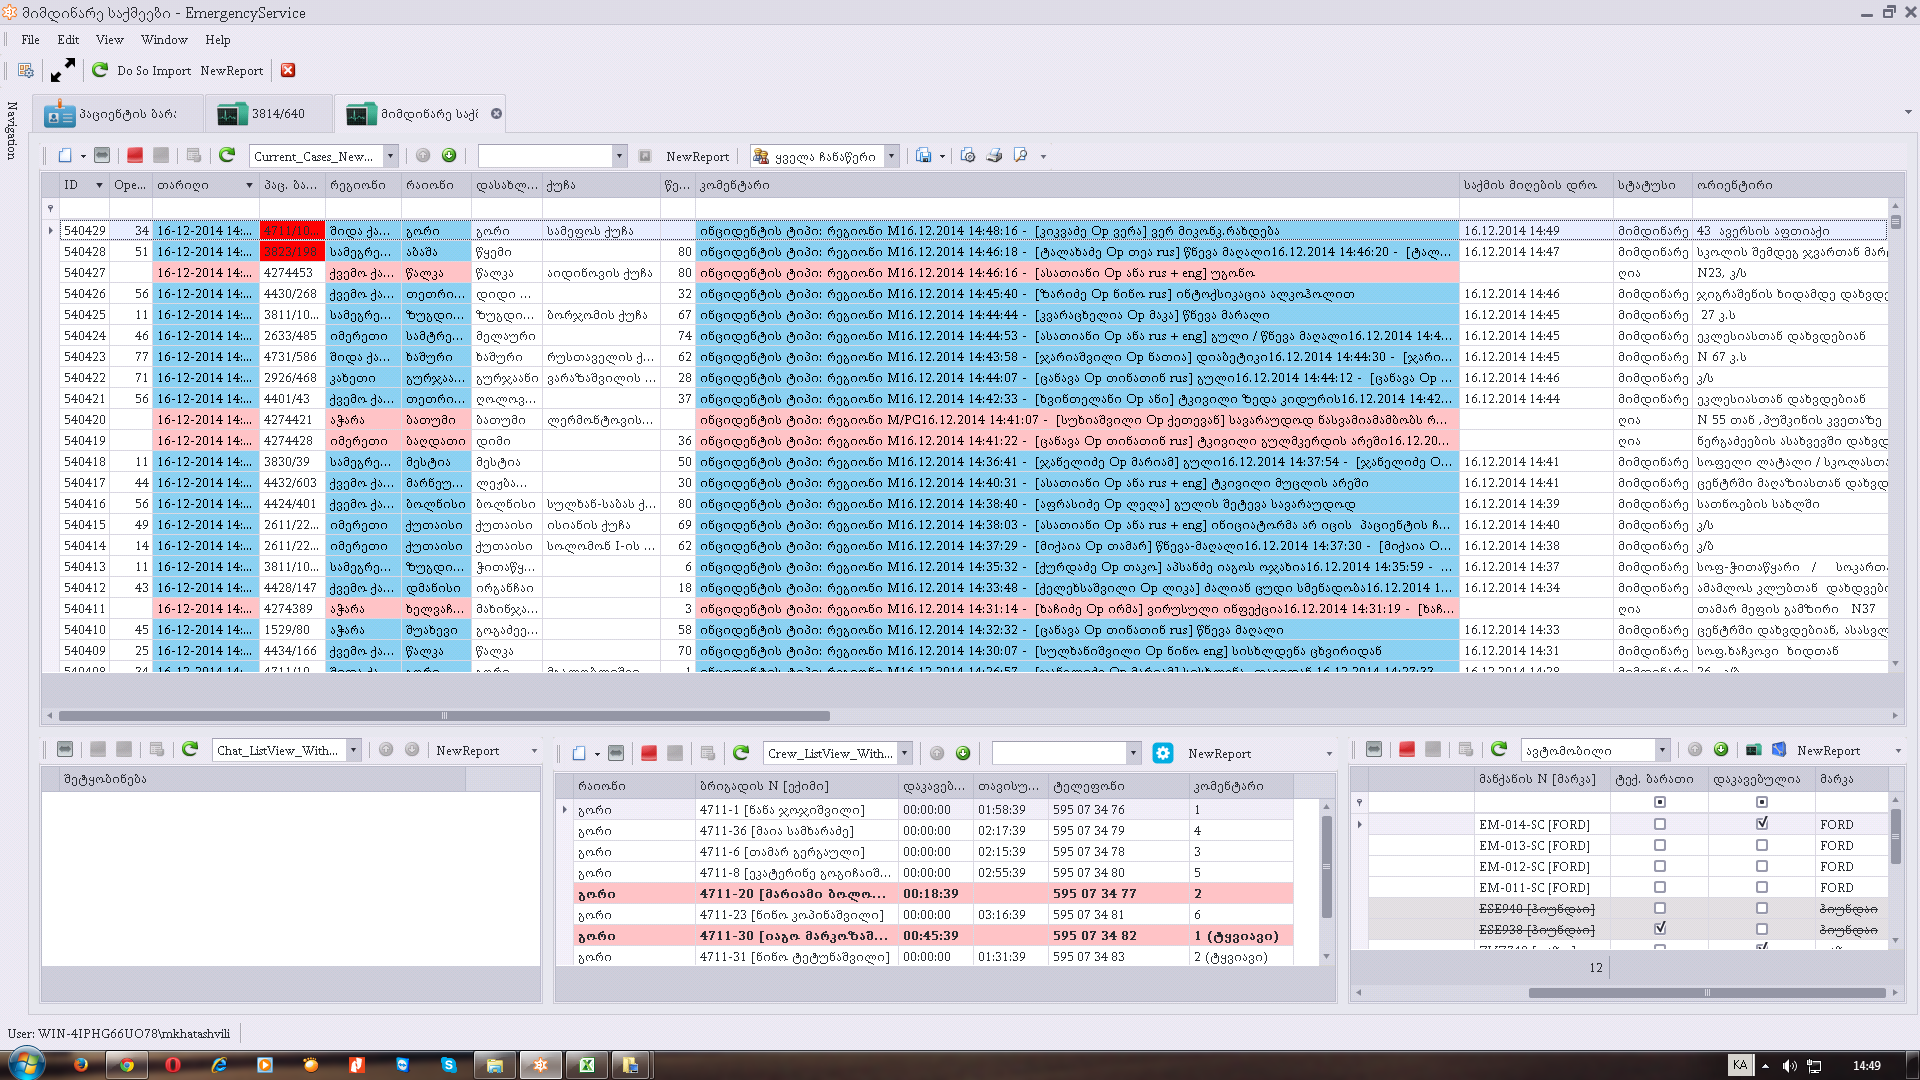Image resolution: width=1920 pixels, height=1080 pixels.
Task: Open the Crew_ListView_With dropdown
Action: pyautogui.click(x=904, y=753)
